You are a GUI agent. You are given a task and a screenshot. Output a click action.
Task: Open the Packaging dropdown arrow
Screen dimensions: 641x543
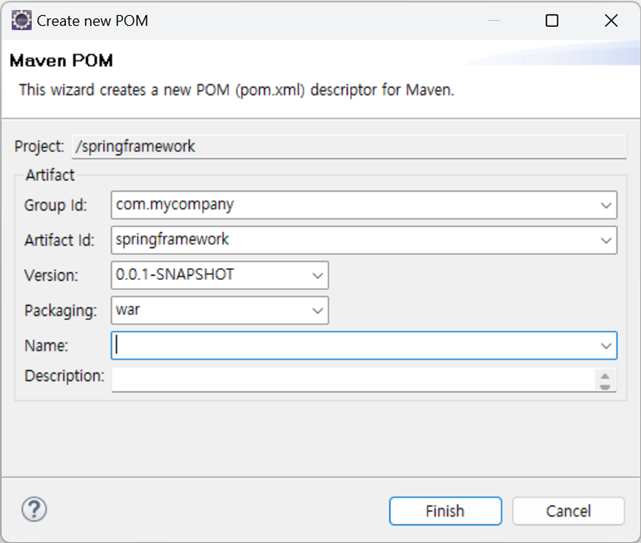click(x=318, y=311)
